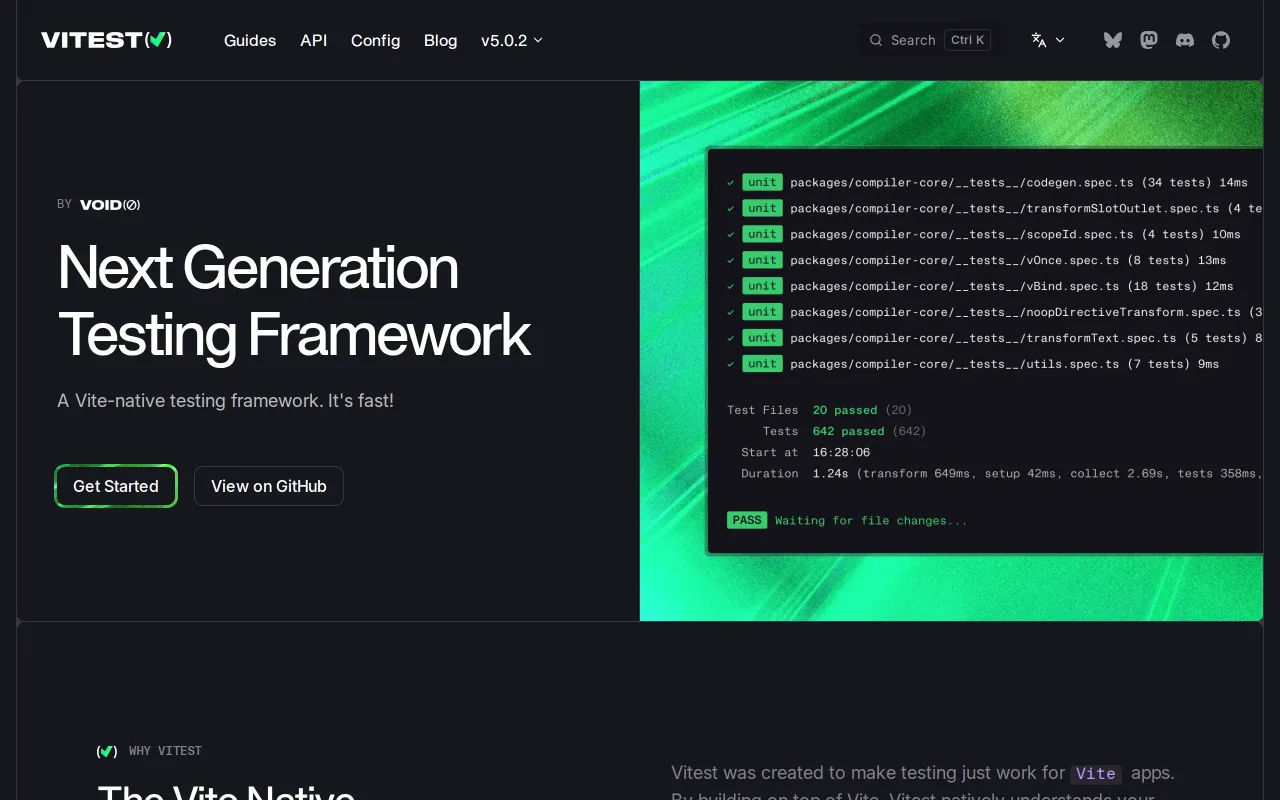Click the '20 passed' Test Files value
1280x800 pixels.
(x=845, y=410)
